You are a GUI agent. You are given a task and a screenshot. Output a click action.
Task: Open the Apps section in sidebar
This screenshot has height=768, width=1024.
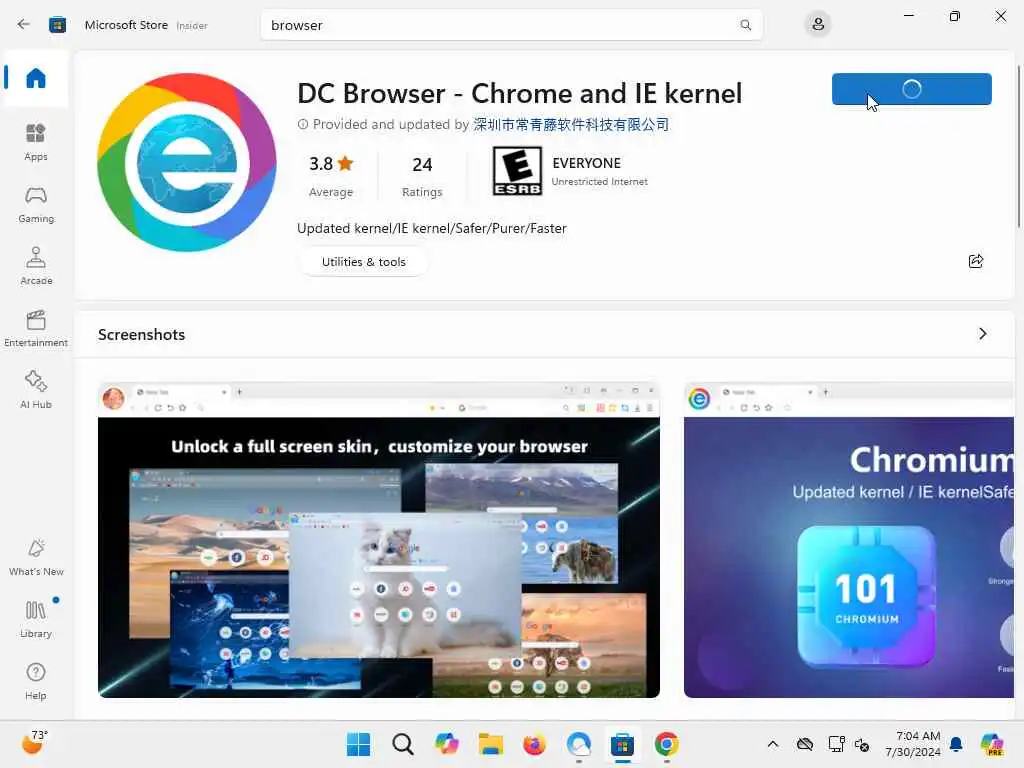(35, 142)
